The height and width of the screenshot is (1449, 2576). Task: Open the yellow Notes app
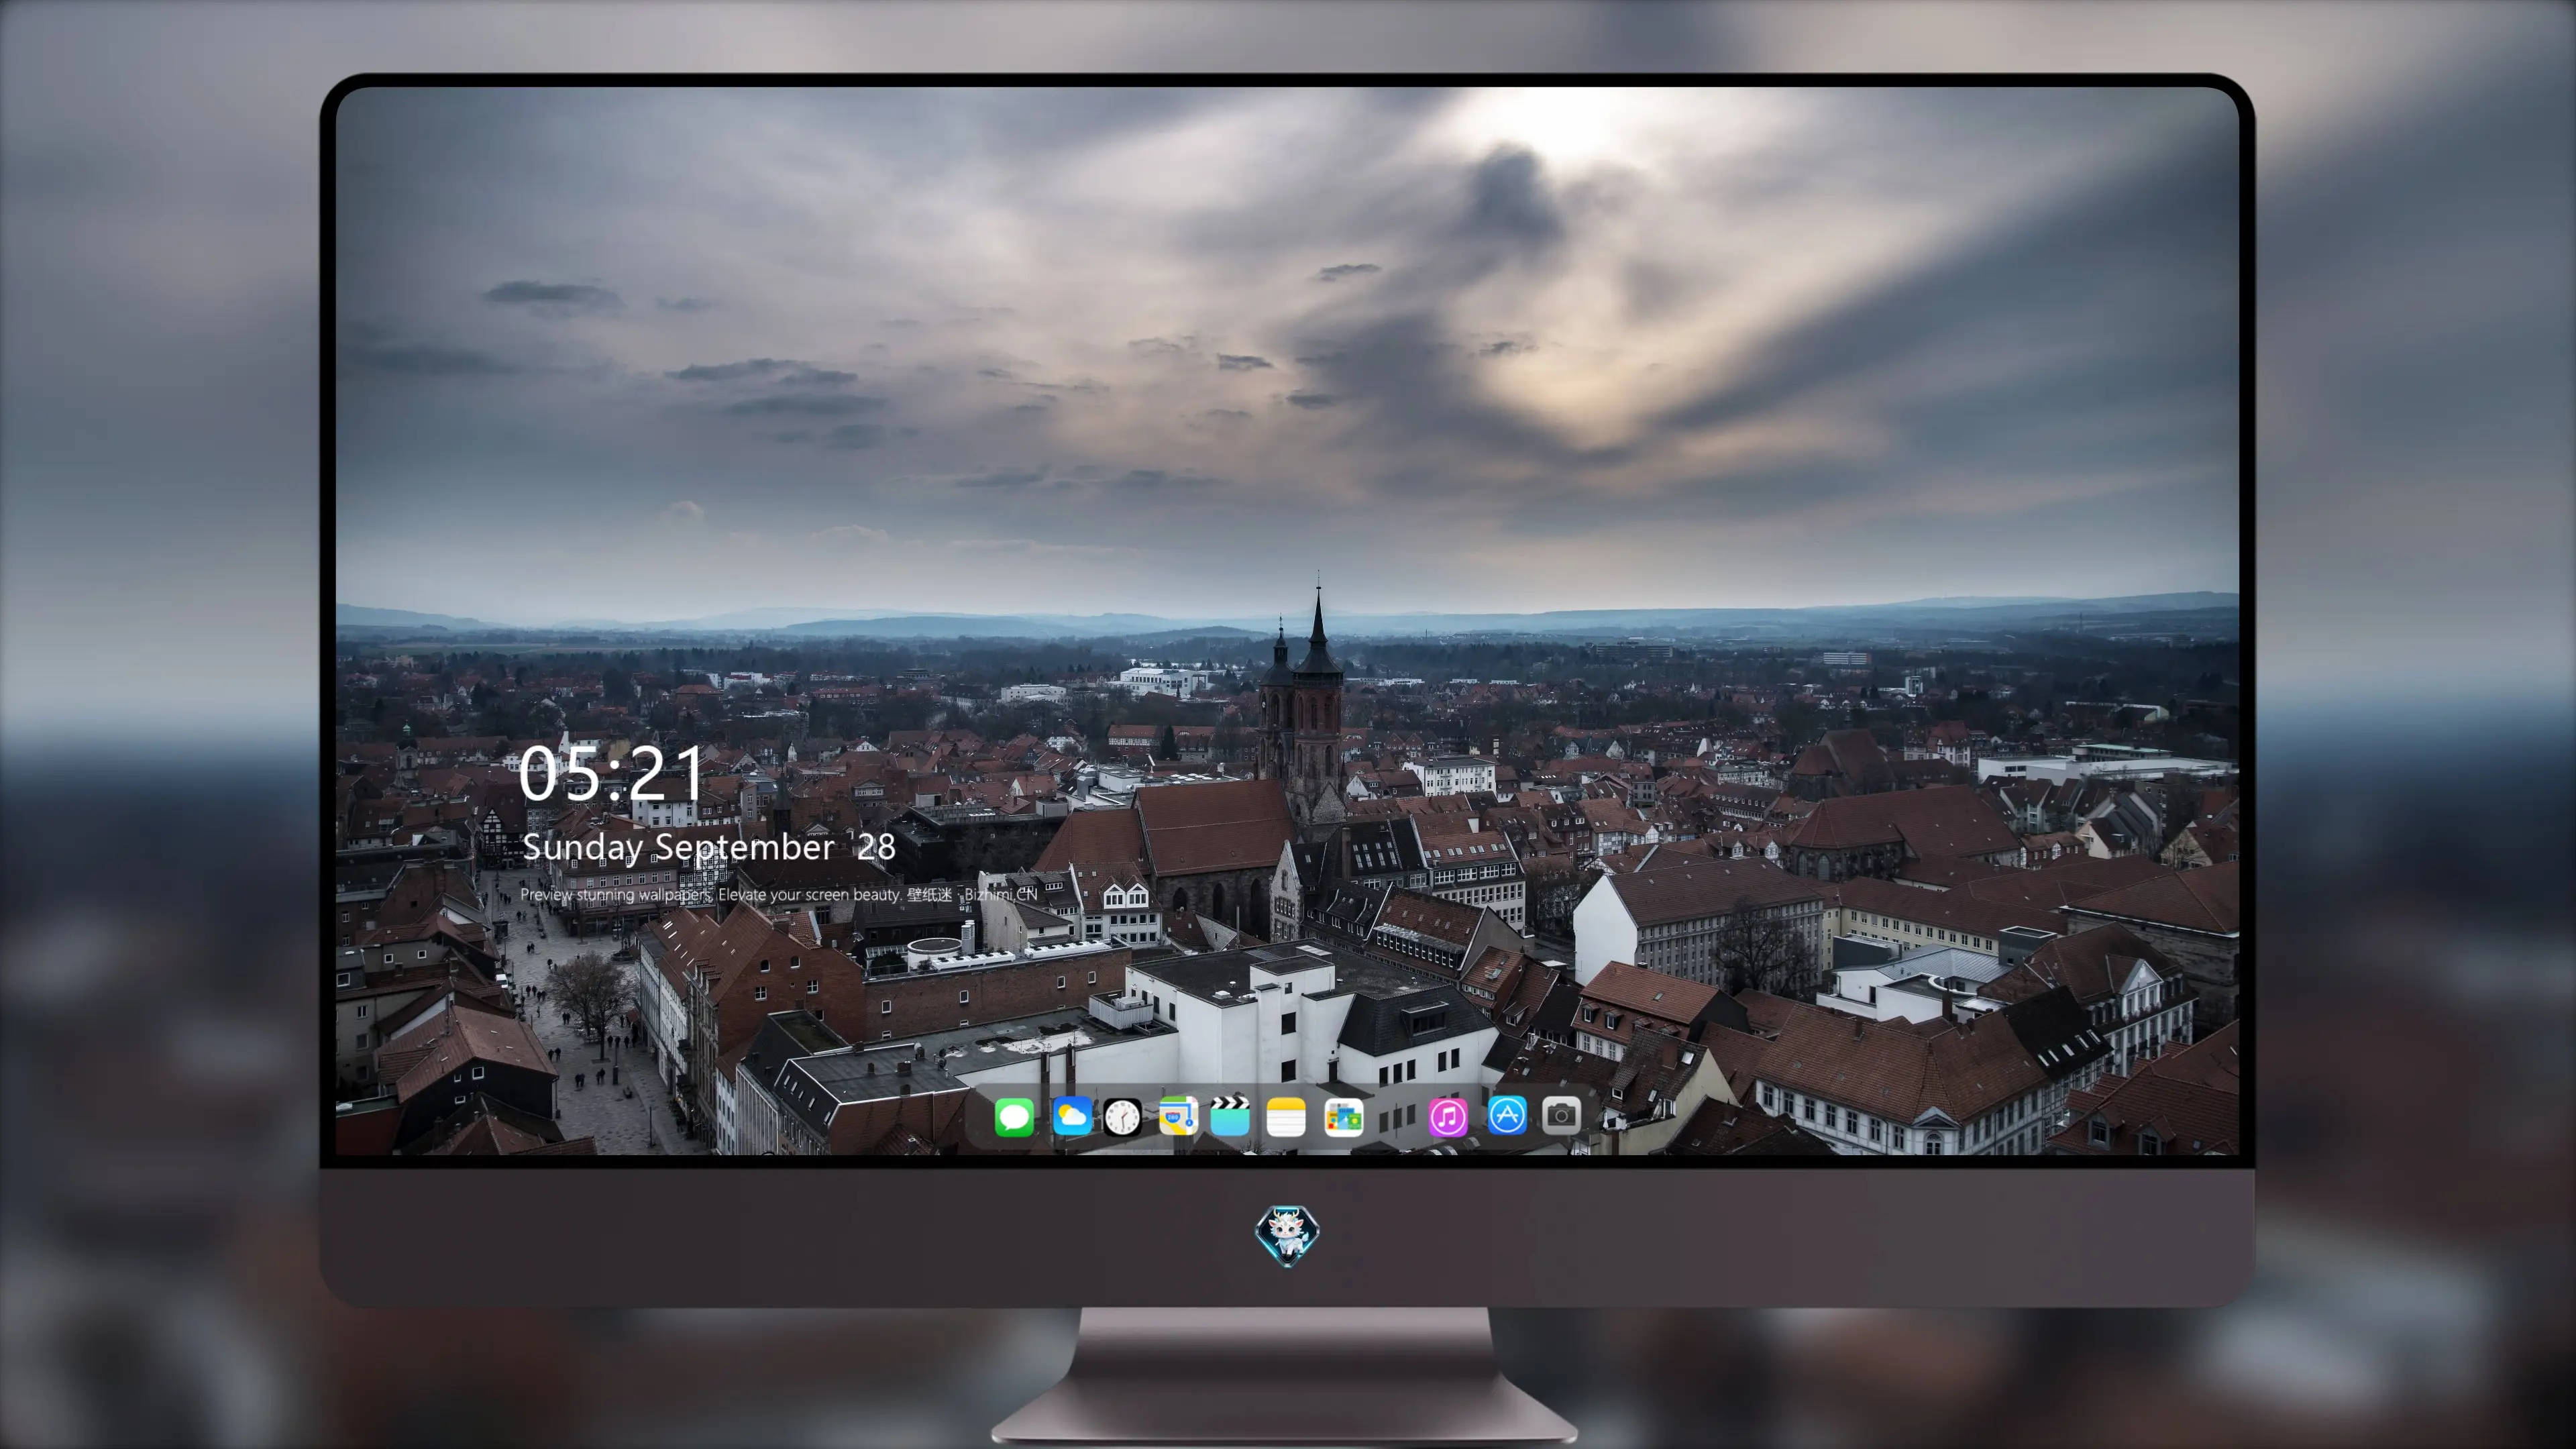click(x=1286, y=1116)
